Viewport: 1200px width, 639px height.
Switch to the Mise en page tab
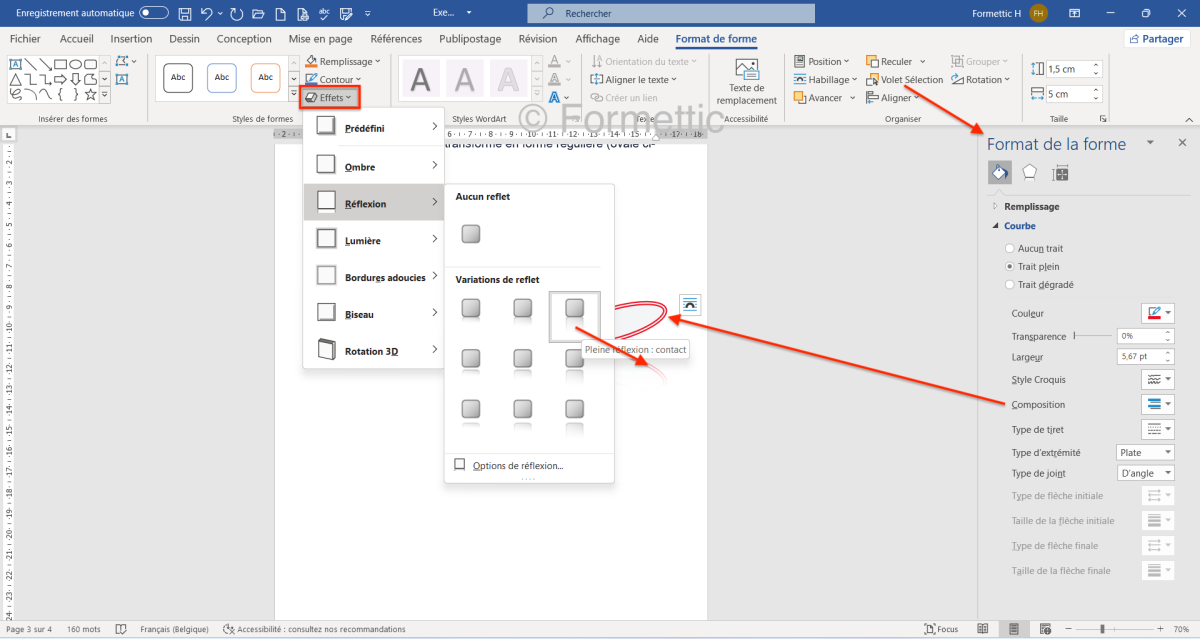click(320, 39)
